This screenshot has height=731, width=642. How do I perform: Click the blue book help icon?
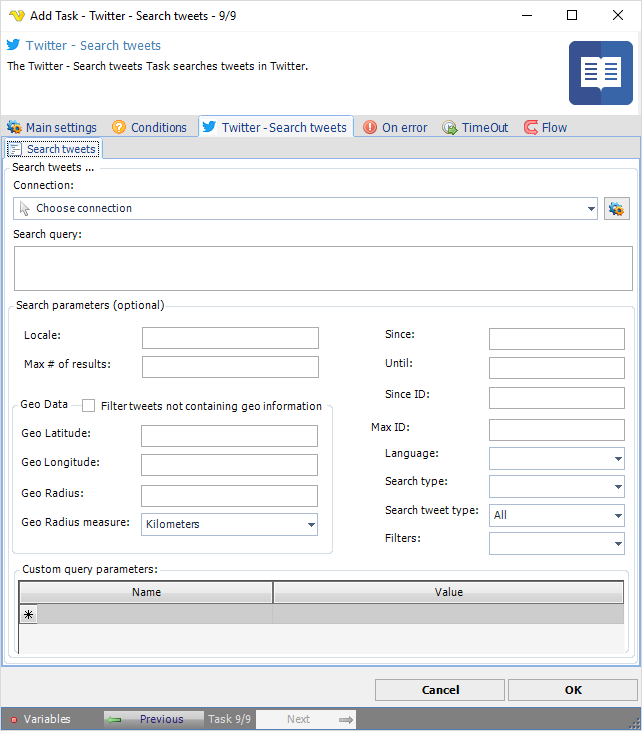click(x=600, y=73)
